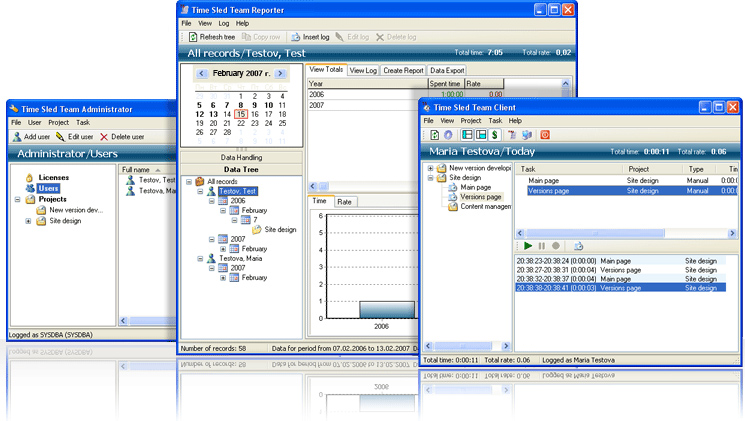745x421 pixels.
Task: Collapse All records in Reporter Data Tree
Action: (x=189, y=182)
